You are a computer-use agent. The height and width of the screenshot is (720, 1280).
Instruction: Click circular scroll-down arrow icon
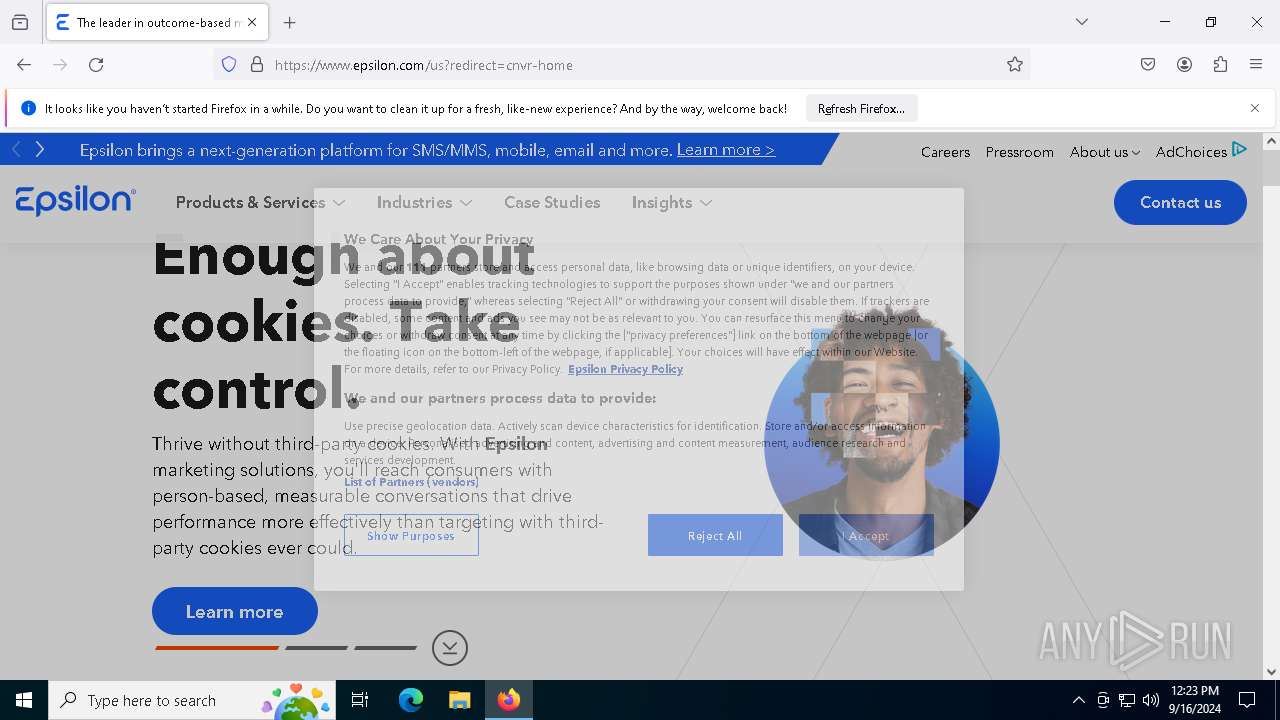click(x=450, y=648)
